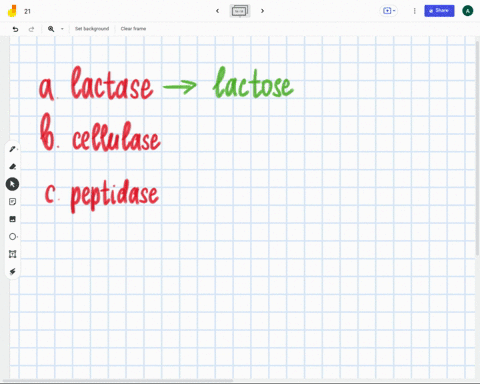
Task: Open the meeting presenting options
Action: (x=389, y=11)
